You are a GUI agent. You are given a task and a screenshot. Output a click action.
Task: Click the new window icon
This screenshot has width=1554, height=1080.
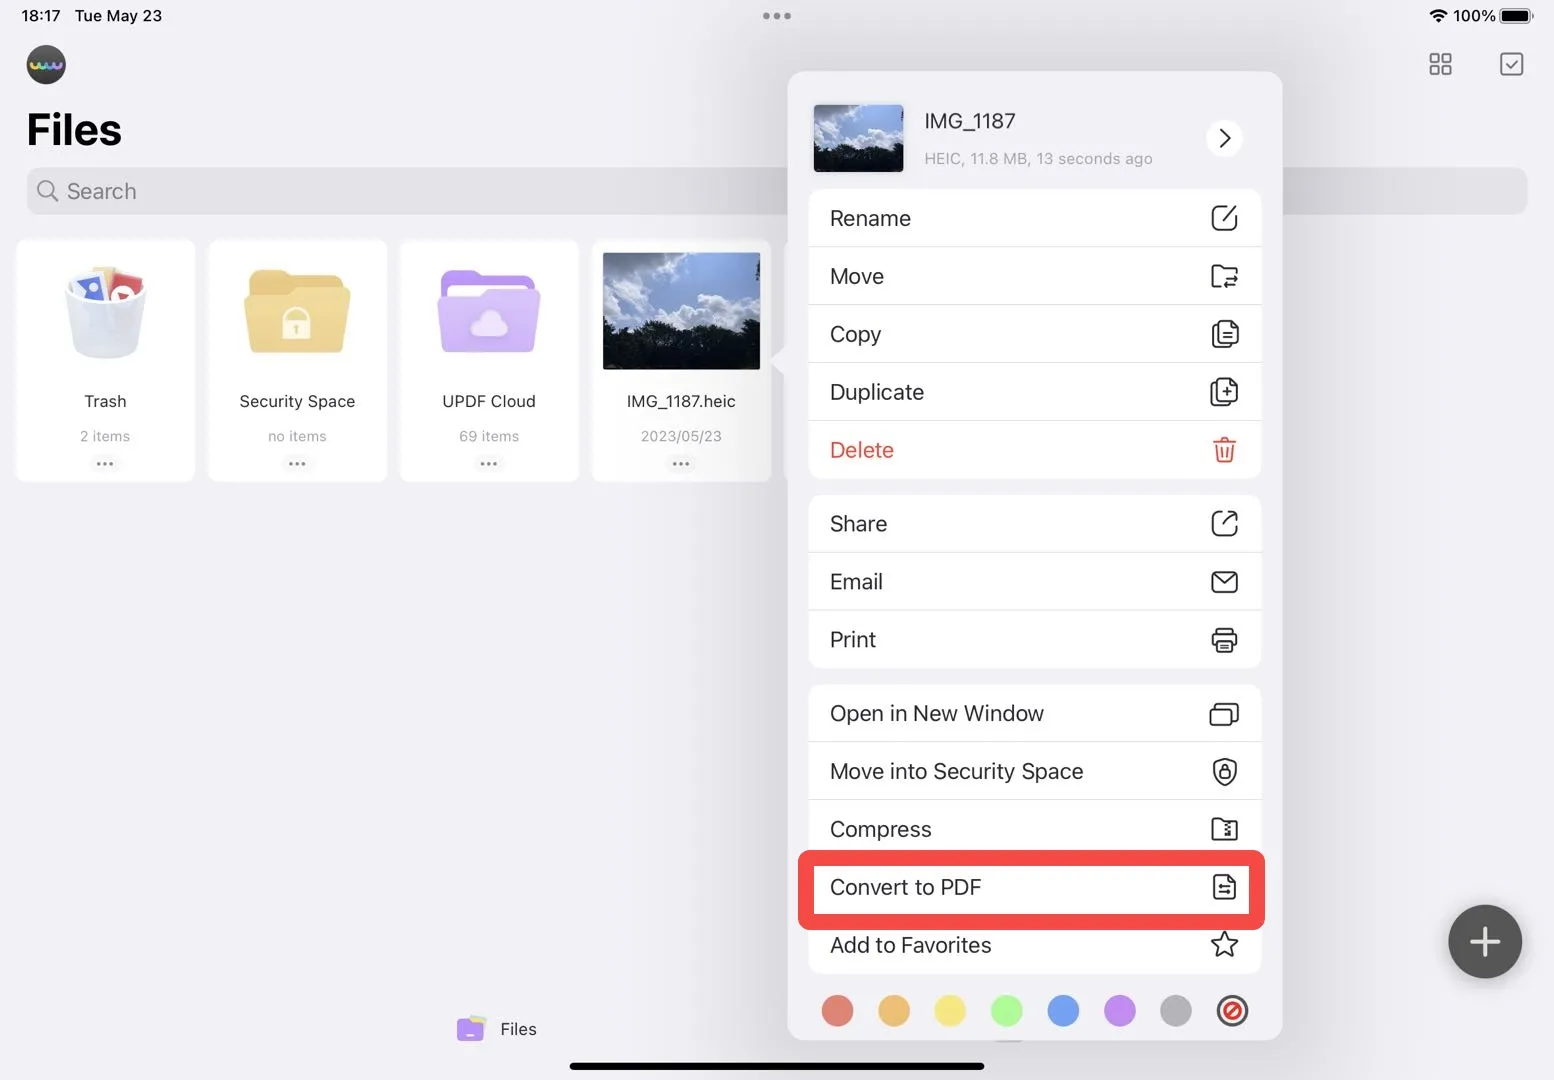click(x=1224, y=714)
